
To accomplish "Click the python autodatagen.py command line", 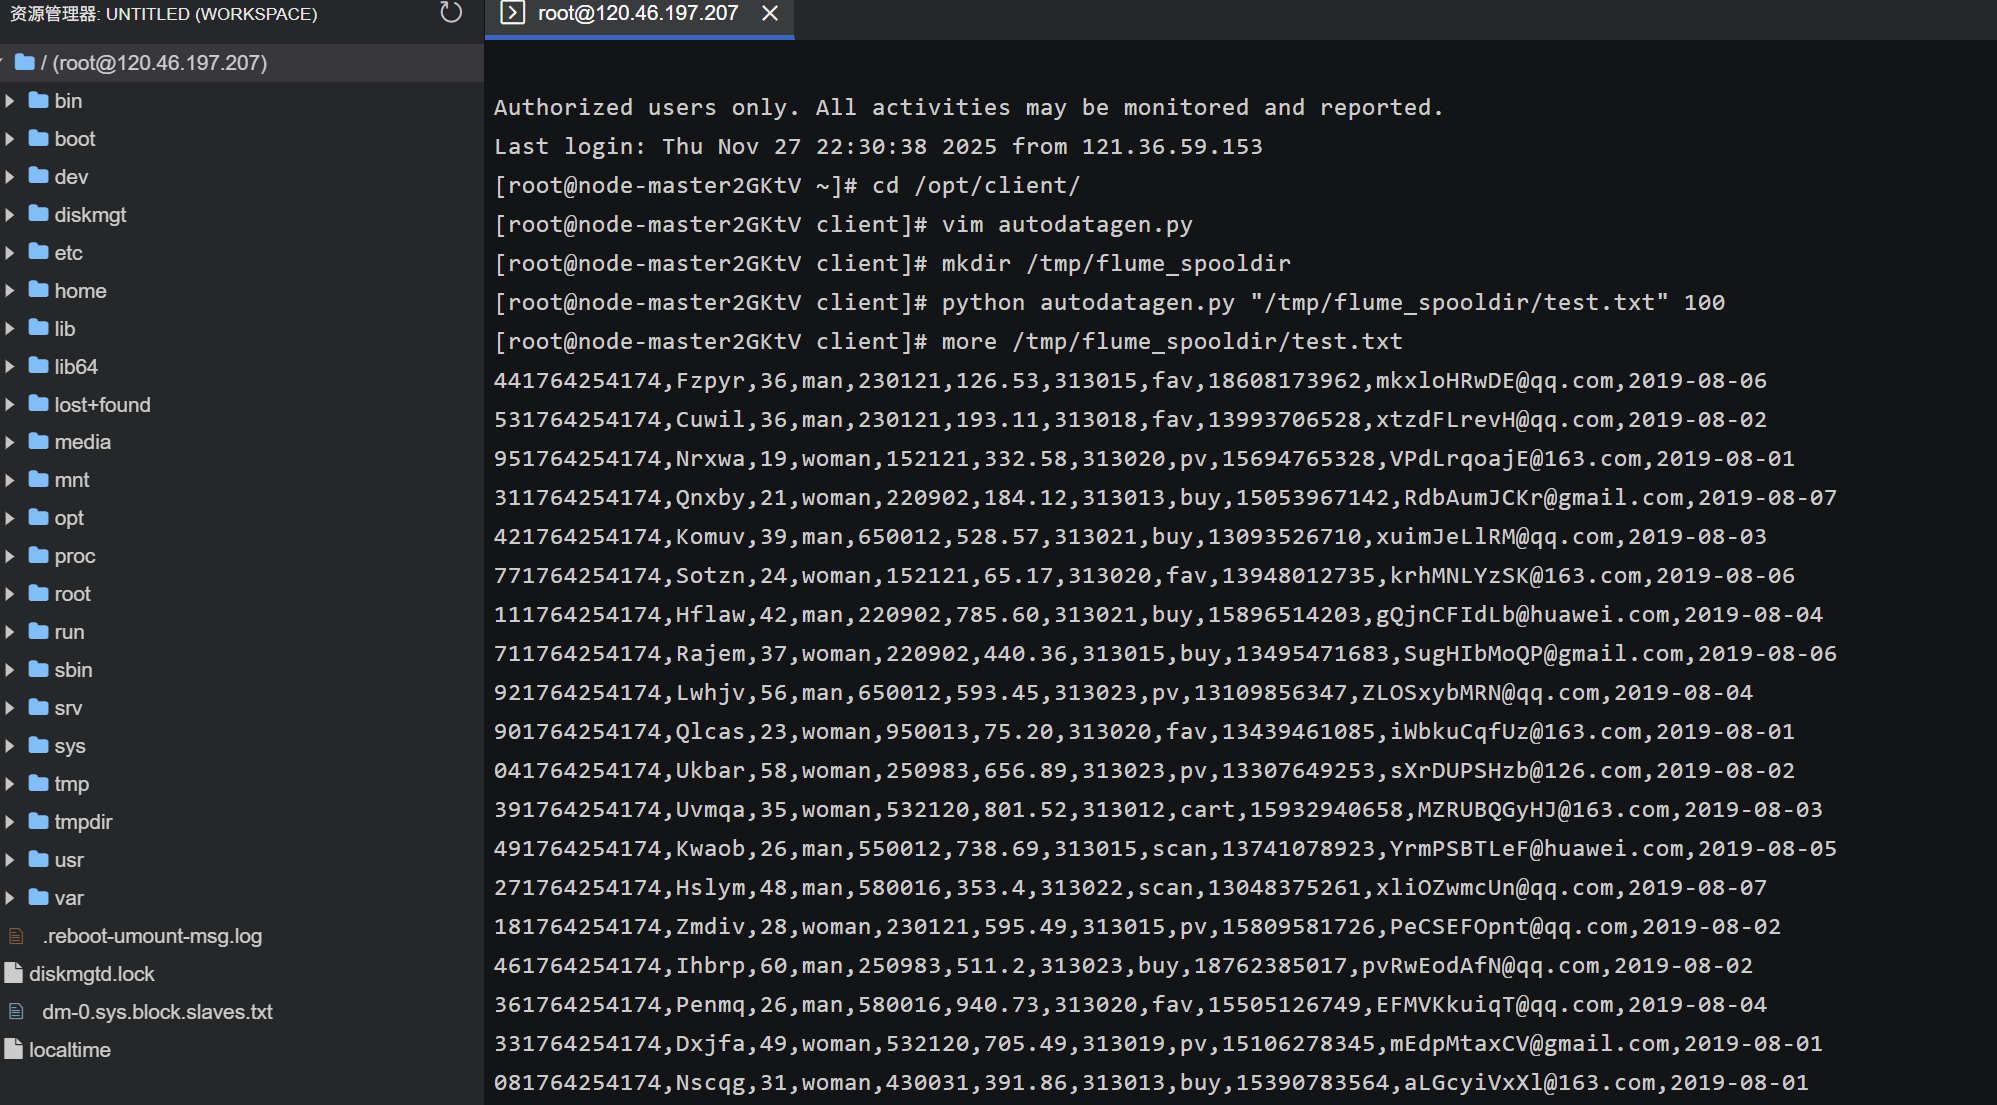I will click(x=1109, y=302).
